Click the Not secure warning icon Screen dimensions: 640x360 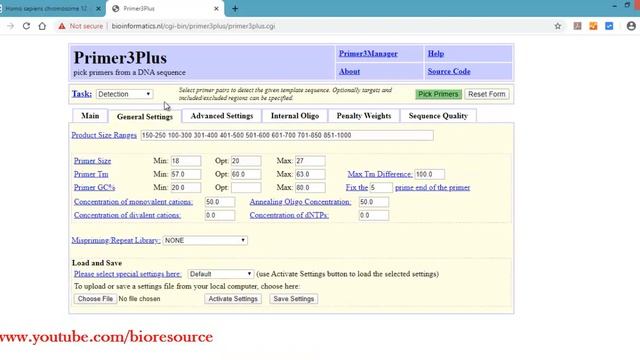point(62,26)
